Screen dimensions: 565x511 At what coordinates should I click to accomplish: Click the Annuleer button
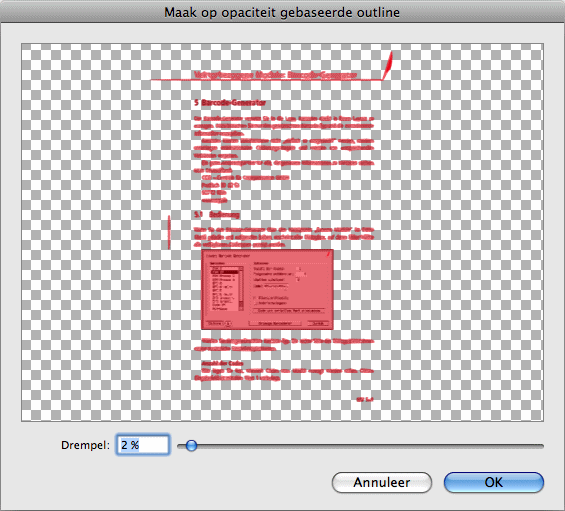pos(382,482)
